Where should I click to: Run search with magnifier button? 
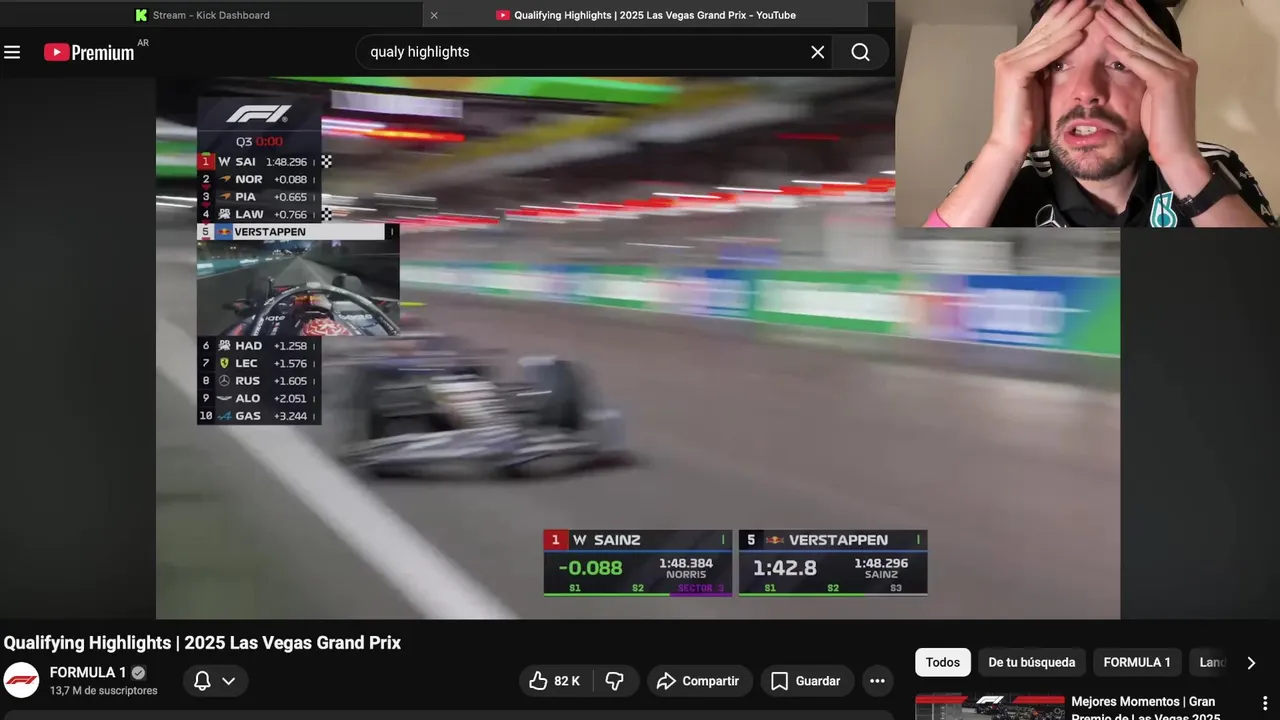(861, 52)
